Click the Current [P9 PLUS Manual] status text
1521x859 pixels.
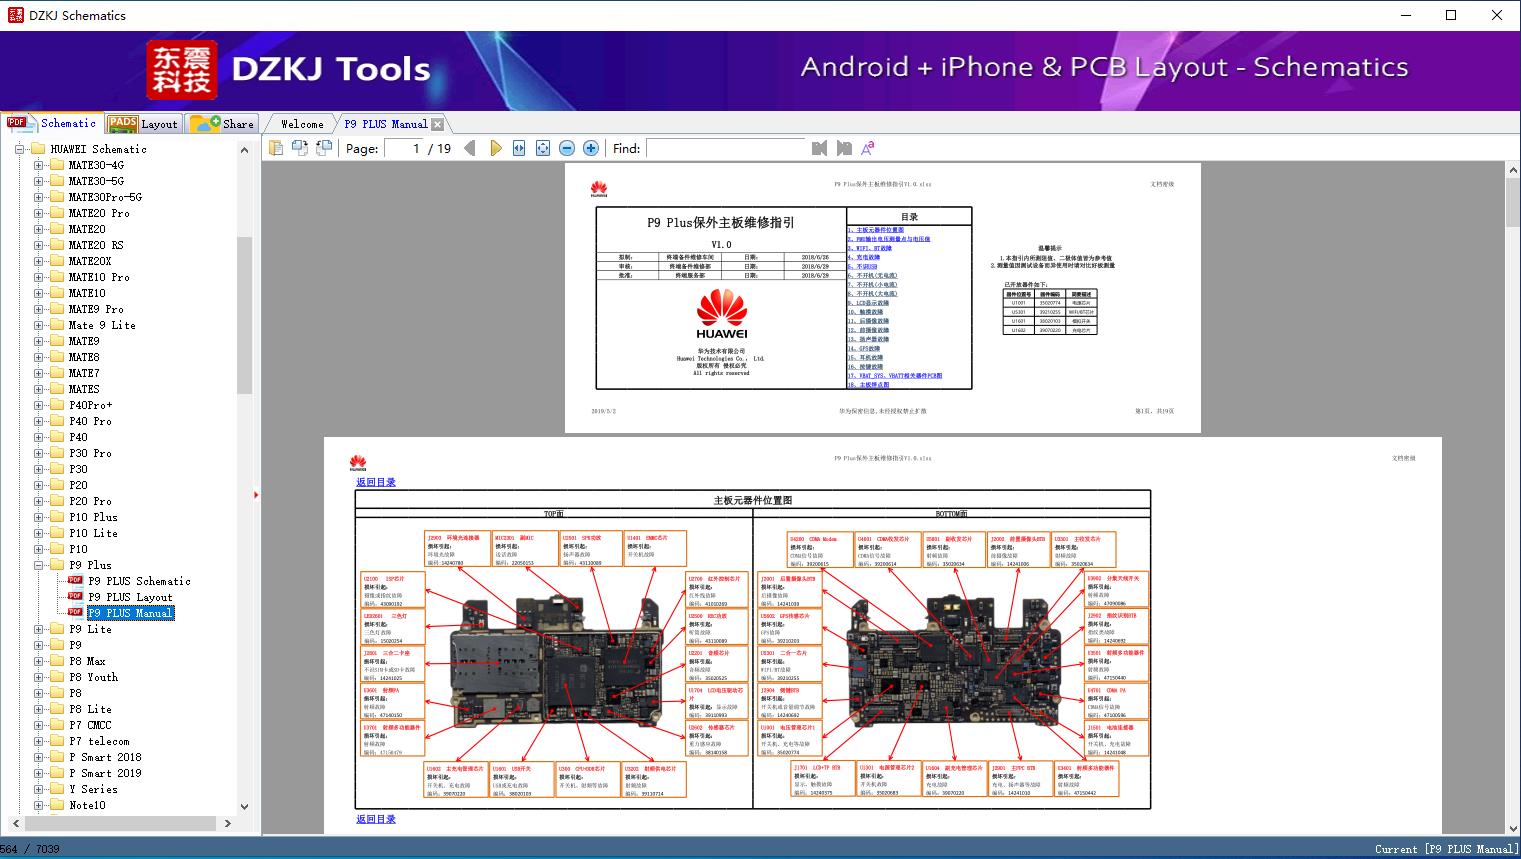1445,849
